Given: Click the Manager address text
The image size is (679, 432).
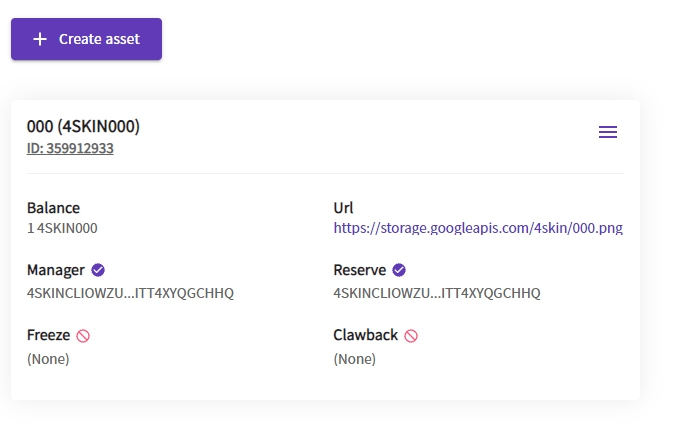Looking at the screenshot, I should click(x=130, y=293).
